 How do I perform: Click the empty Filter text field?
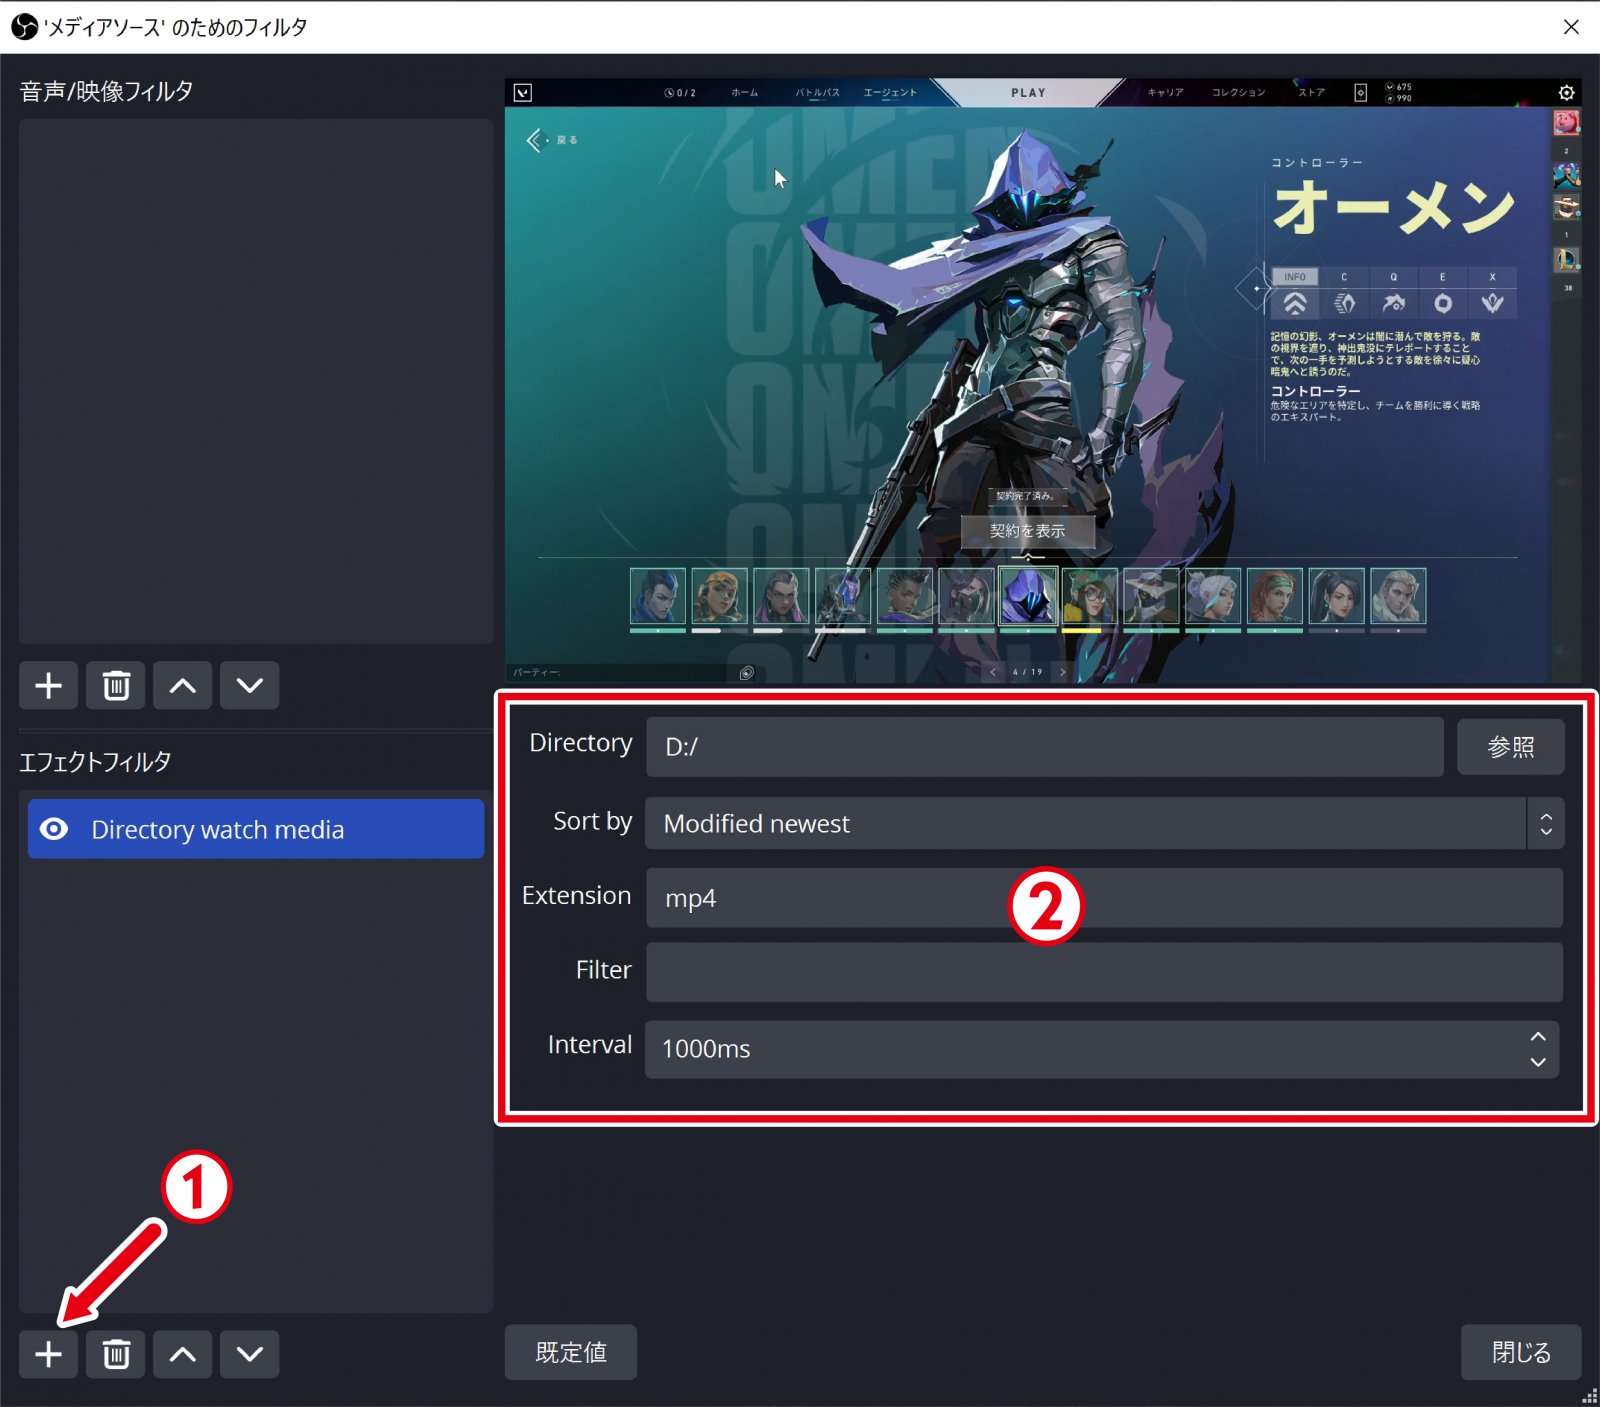(1104, 971)
